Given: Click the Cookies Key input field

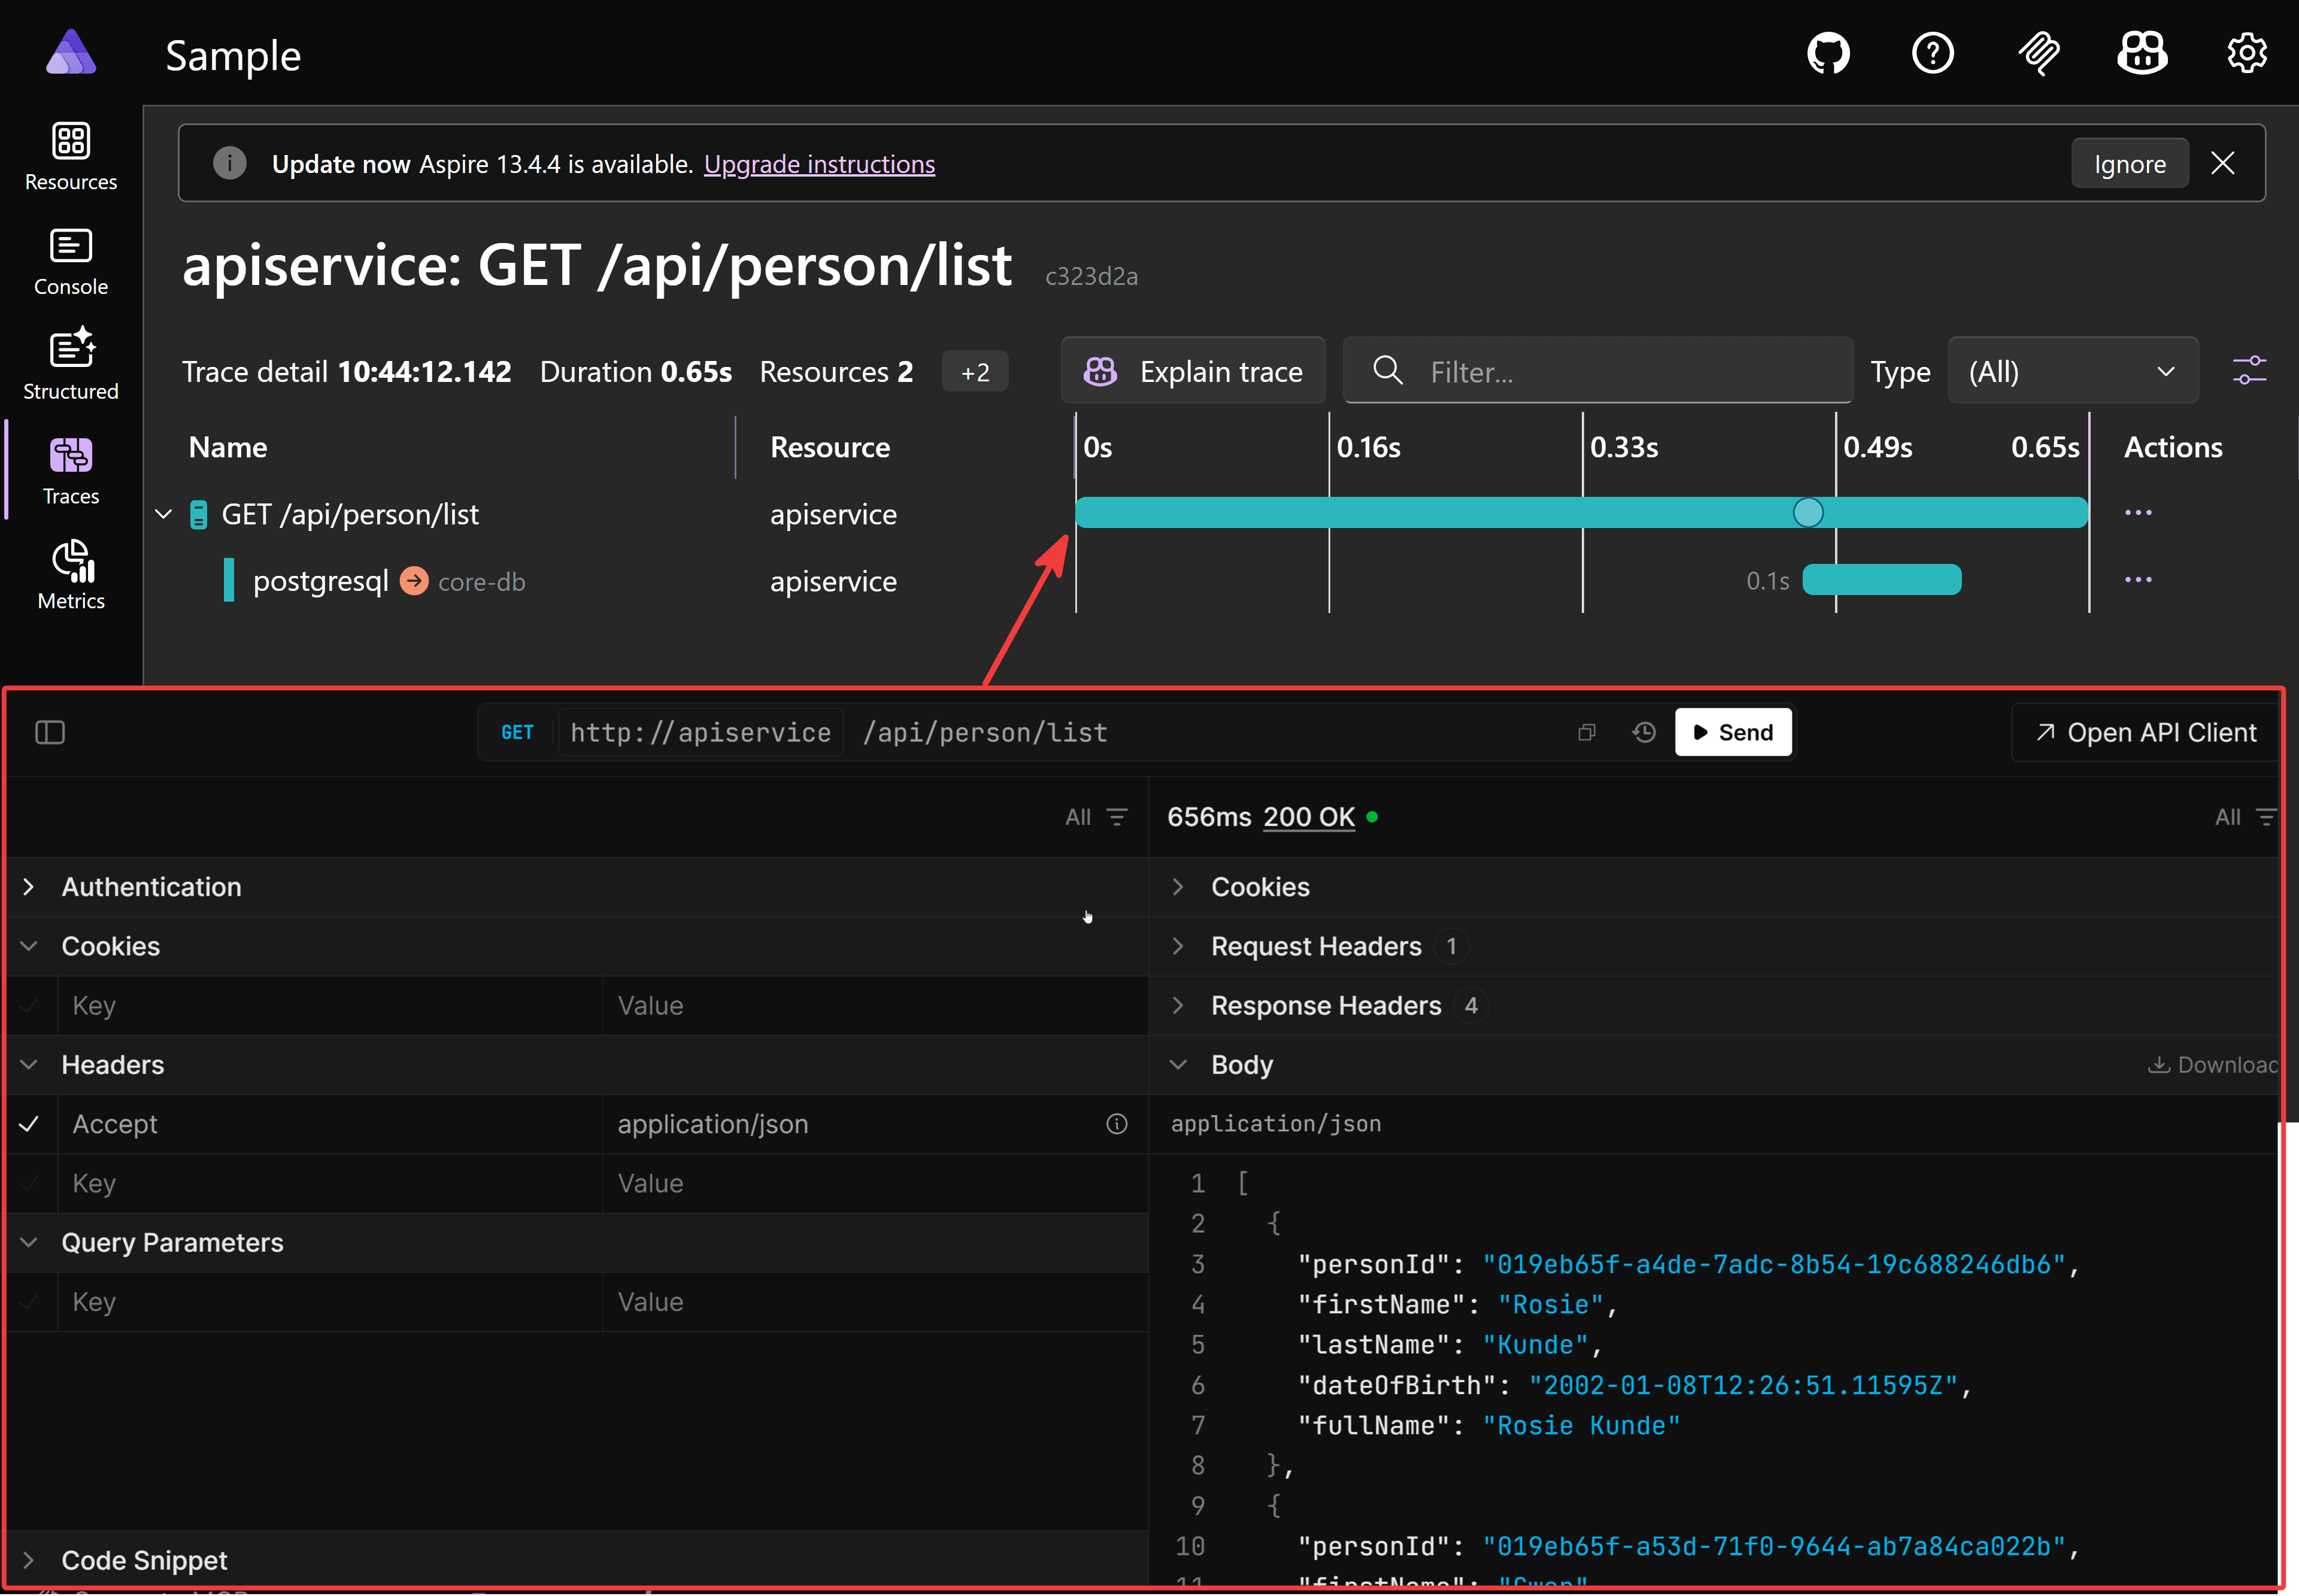Looking at the screenshot, I should click(x=330, y=1005).
